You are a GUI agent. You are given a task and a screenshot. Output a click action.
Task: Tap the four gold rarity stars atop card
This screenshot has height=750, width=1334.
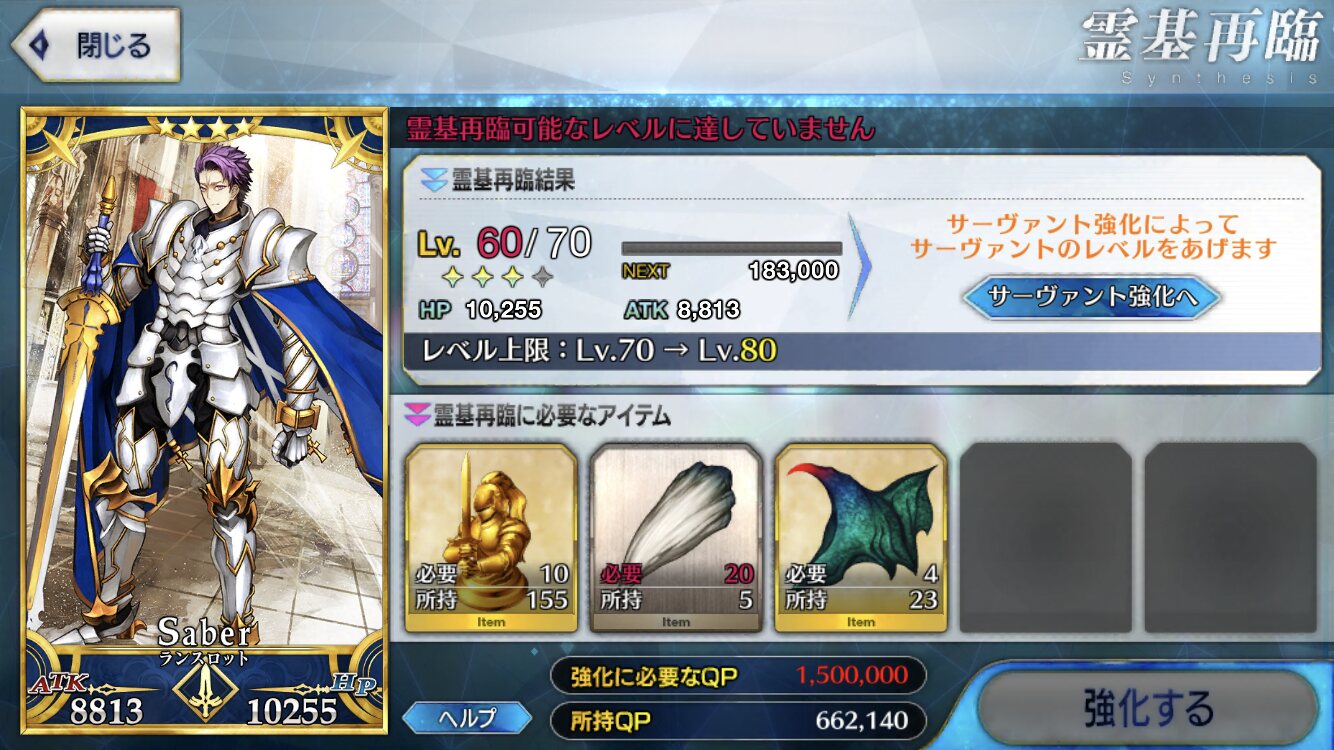pos(204,127)
